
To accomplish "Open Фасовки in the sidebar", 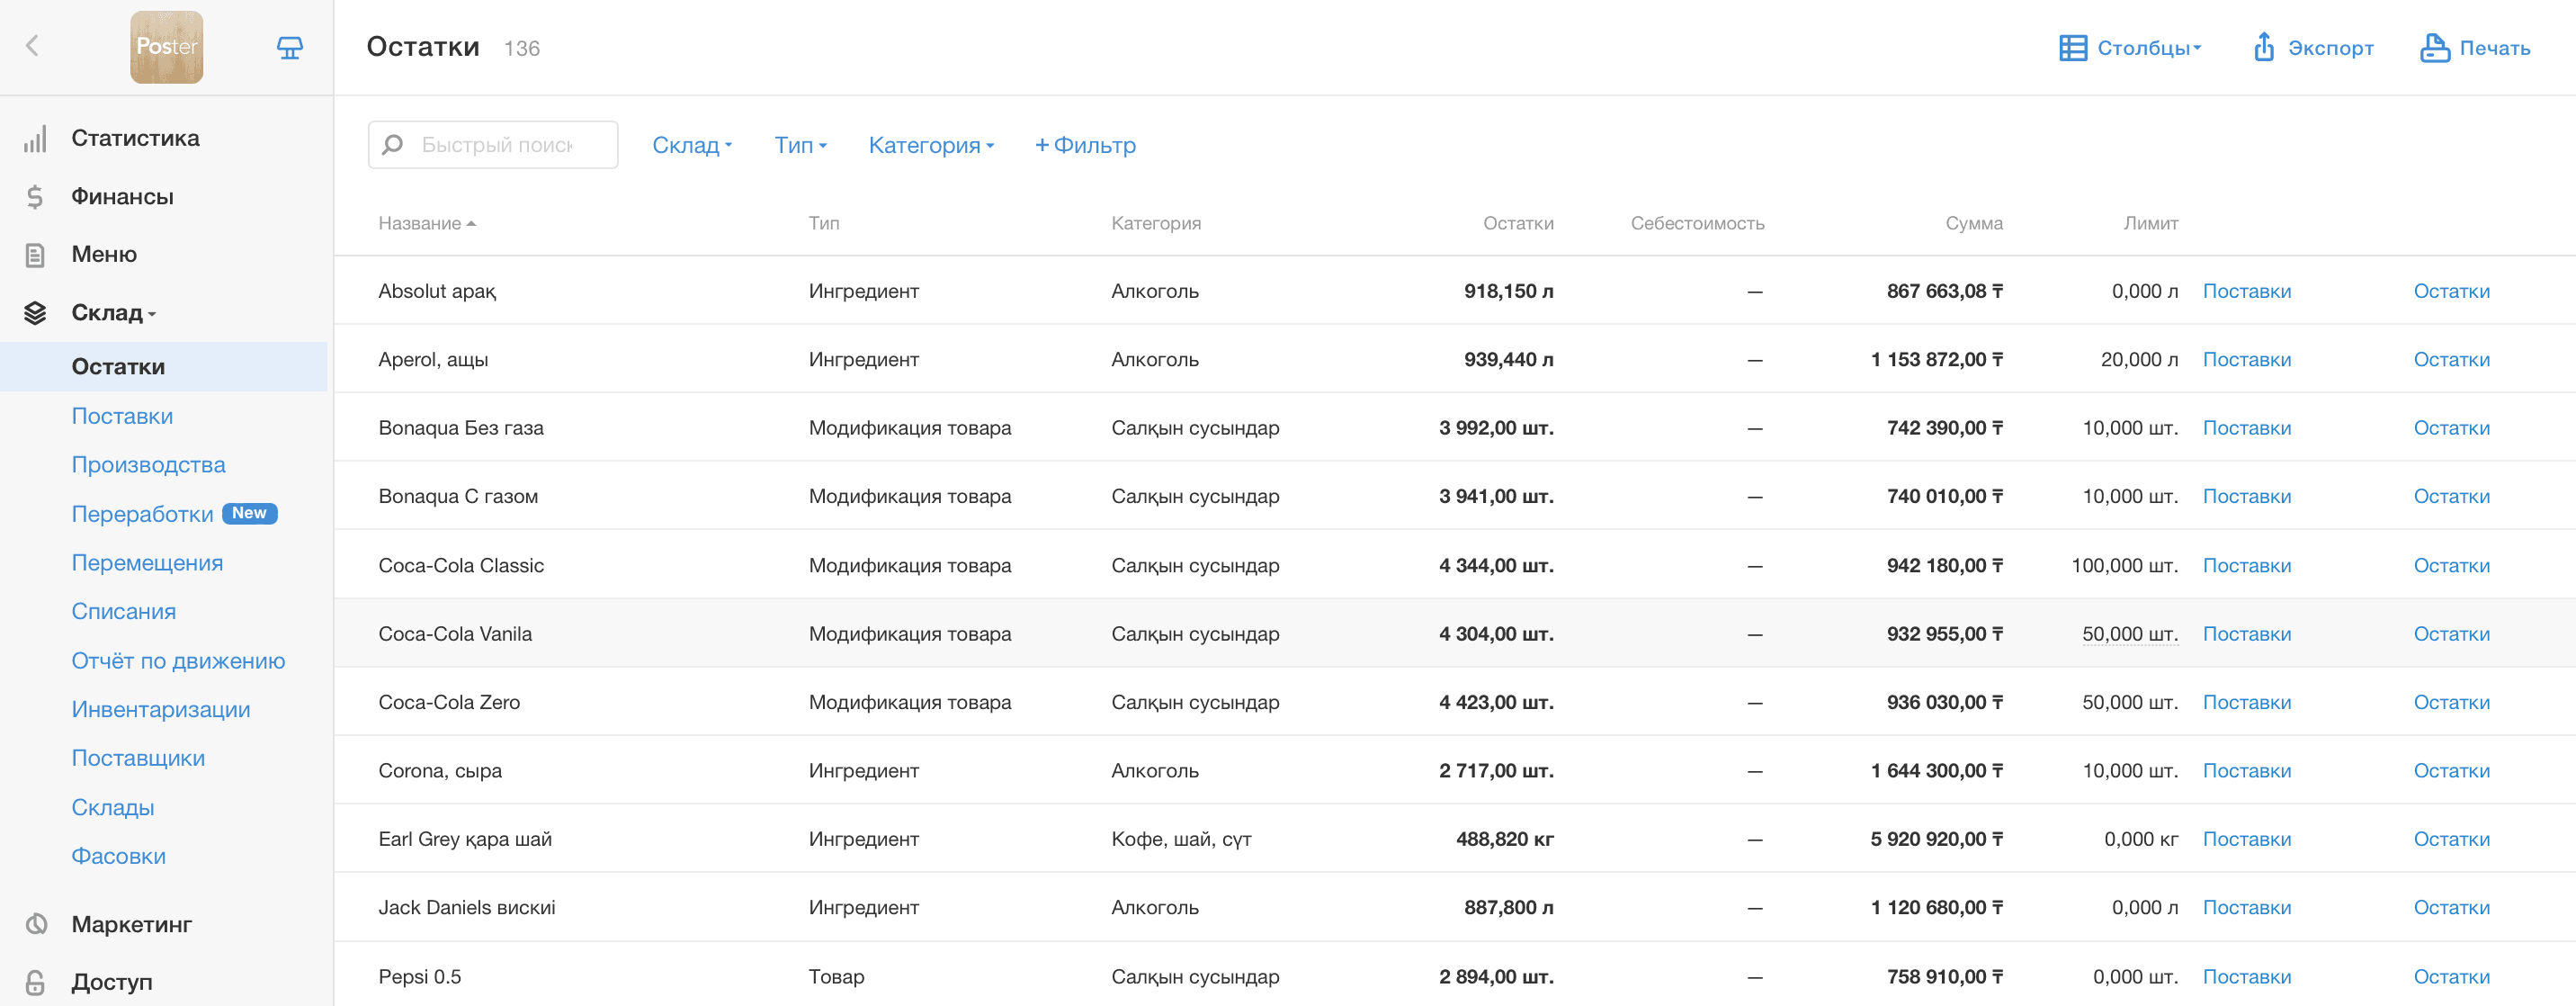I will click(x=118, y=856).
